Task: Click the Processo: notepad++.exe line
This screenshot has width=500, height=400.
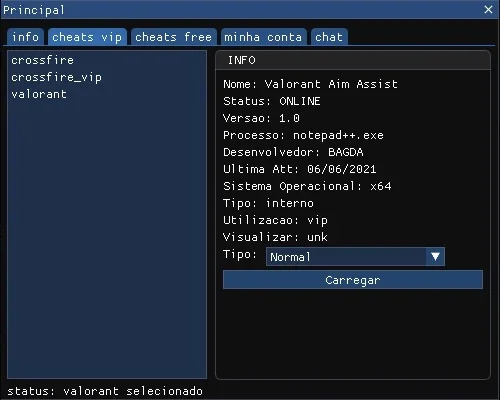Action: pos(303,135)
